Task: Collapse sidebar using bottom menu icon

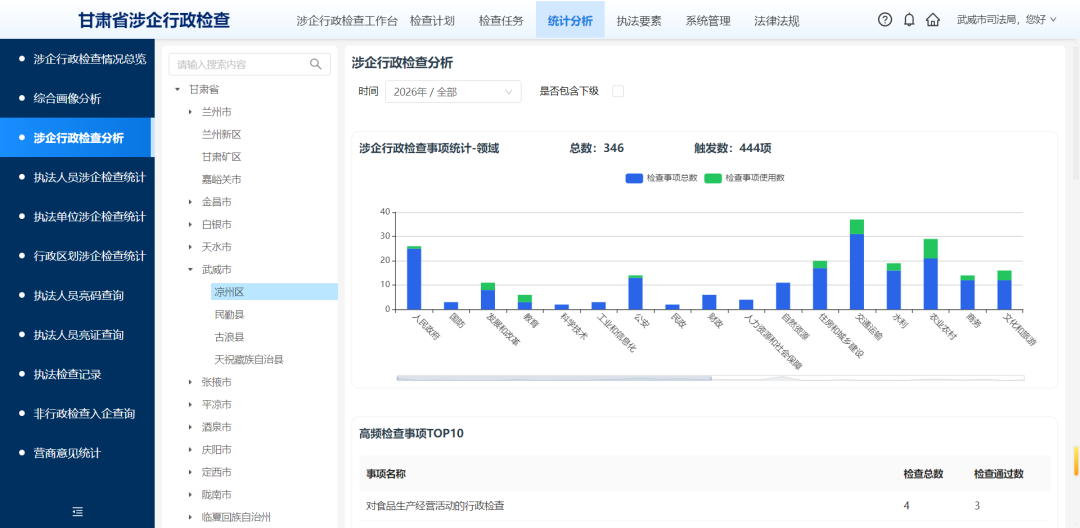Action: (x=77, y=511)
